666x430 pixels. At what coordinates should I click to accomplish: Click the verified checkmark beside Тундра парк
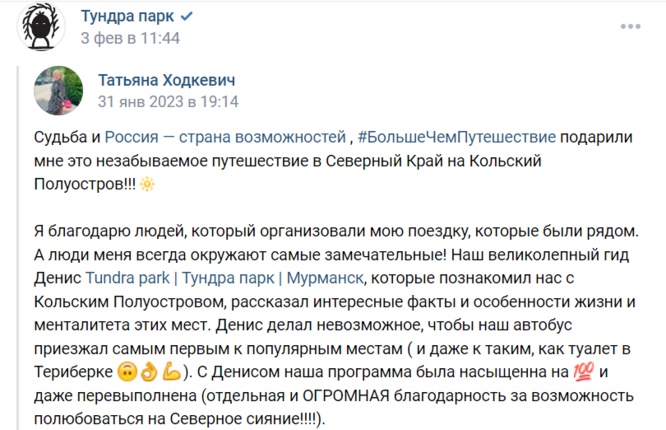click(x=186, y=16)
